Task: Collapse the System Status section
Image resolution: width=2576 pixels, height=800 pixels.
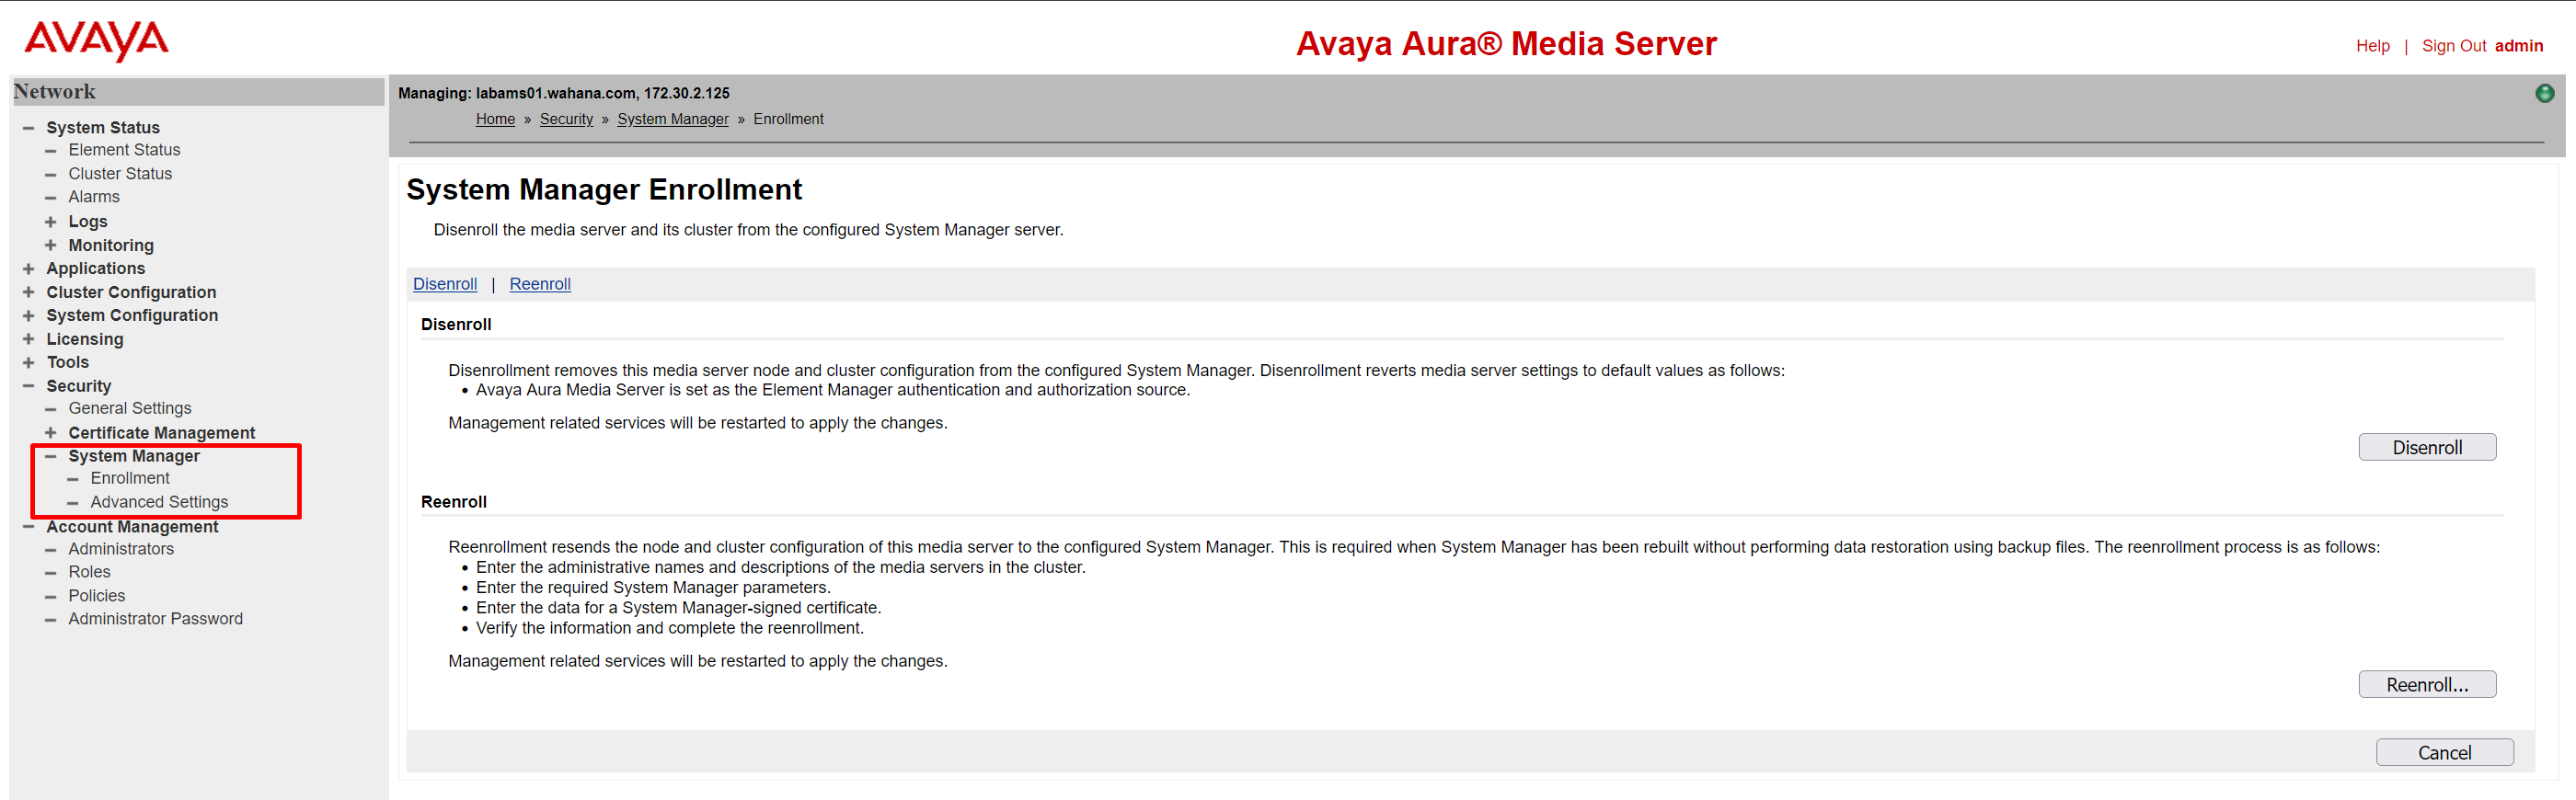Action: pos(28,128)
